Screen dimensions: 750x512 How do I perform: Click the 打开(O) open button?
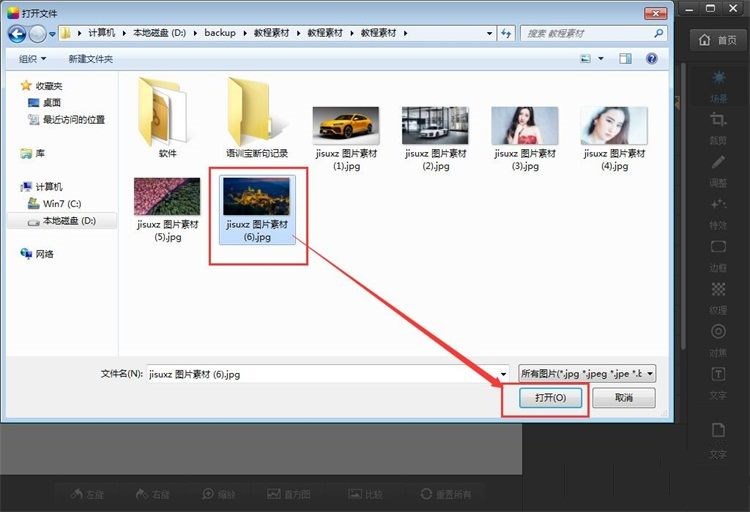[550, 398]
